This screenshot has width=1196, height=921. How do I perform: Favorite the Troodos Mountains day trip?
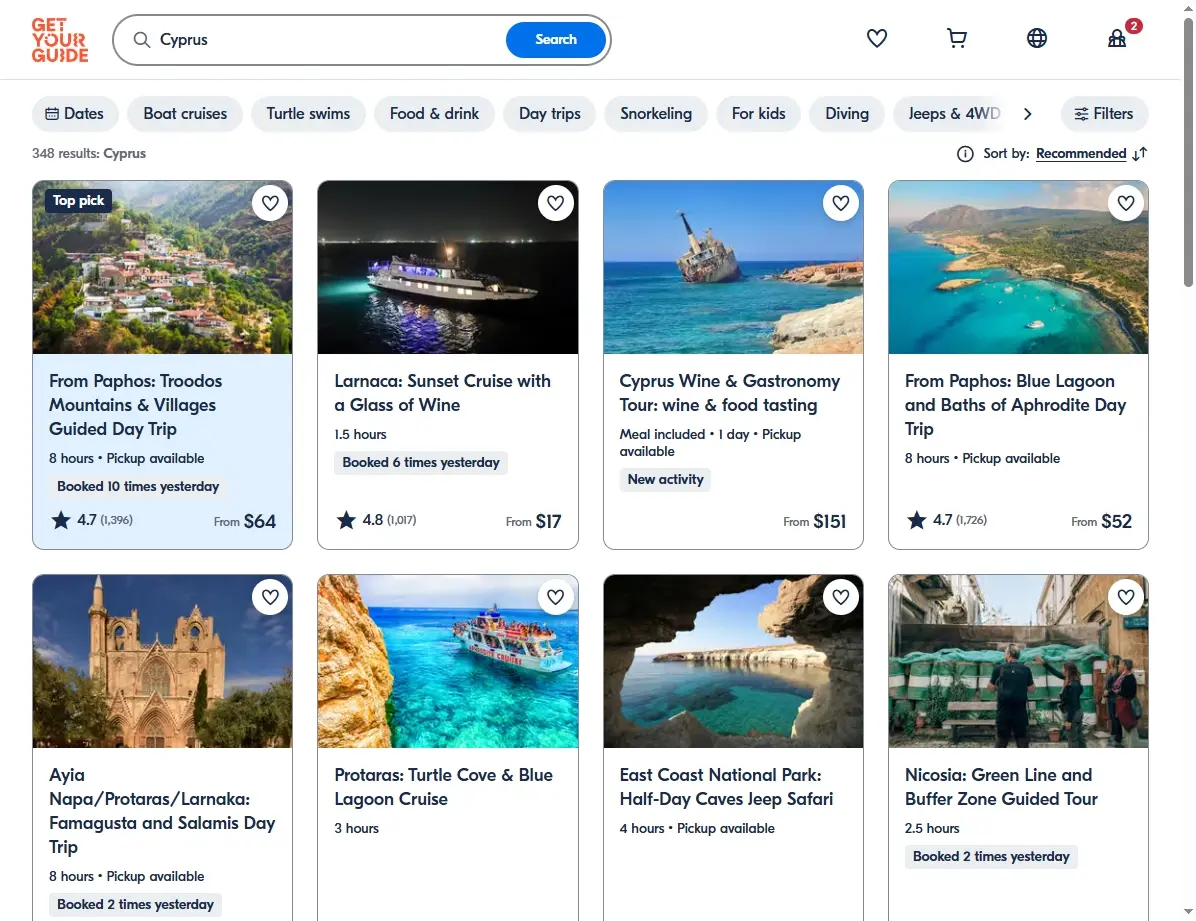(x=270, y=203)
